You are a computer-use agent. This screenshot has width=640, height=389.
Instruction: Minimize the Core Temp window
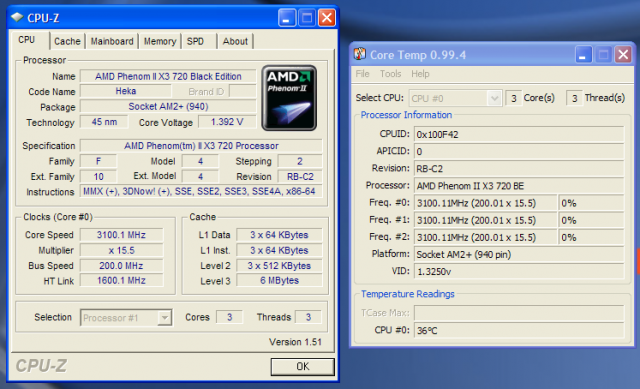click(583, 54)
